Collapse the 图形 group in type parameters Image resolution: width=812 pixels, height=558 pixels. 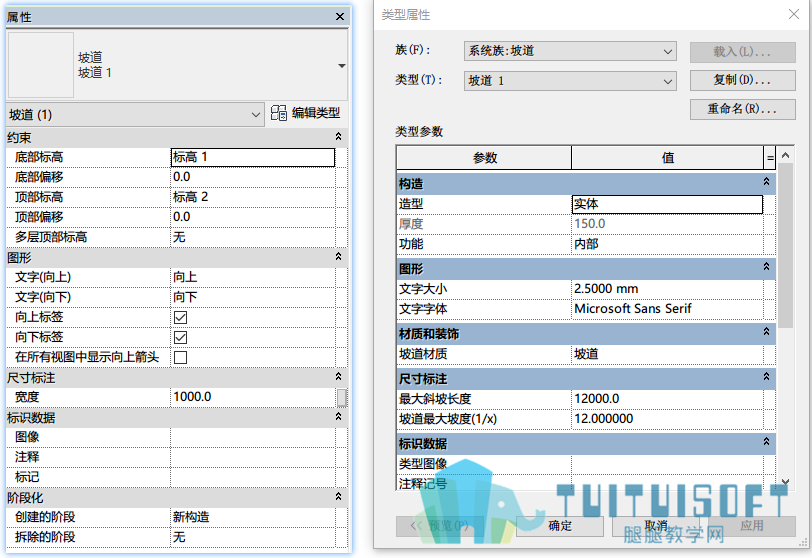[766, 267]
